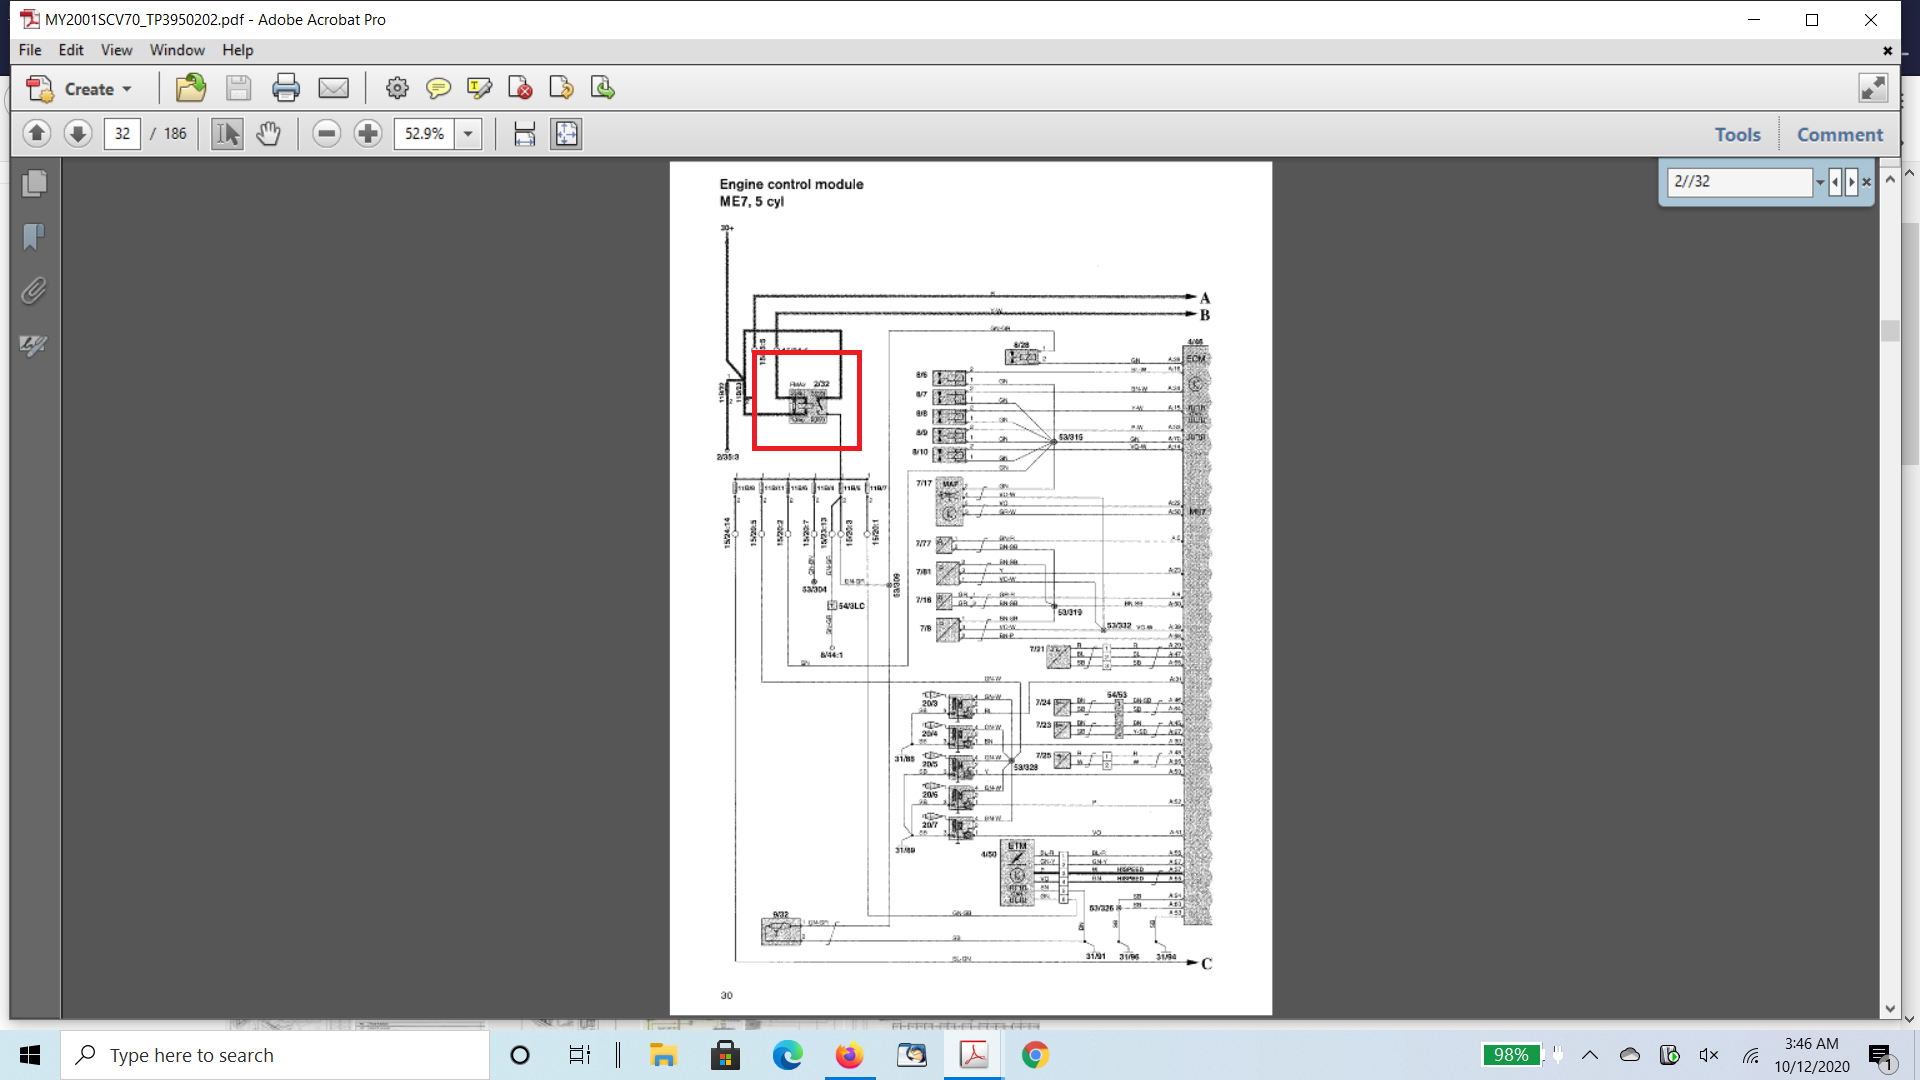Screen dimensions: 1920x1080
Task: Click the Print icon in toolbar
Action: click(x=286, y=88)
